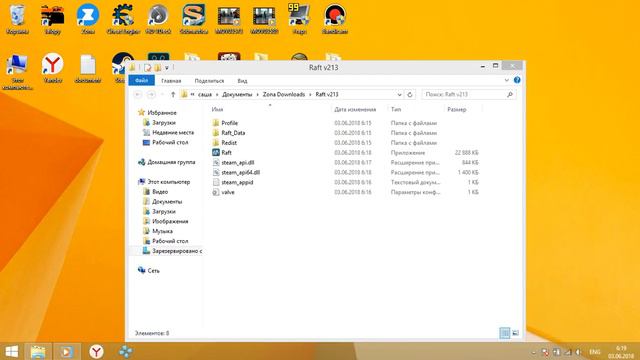This screenshot has height=360, width=640.
Task: Open Этот компьютер in navigation pane
Action: point(169,182)
